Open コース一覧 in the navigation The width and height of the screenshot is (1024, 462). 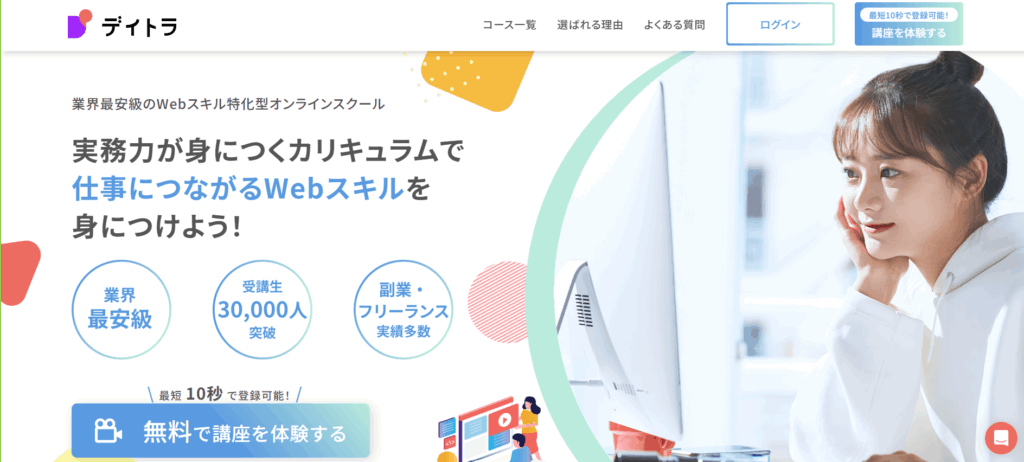(509, 25)
